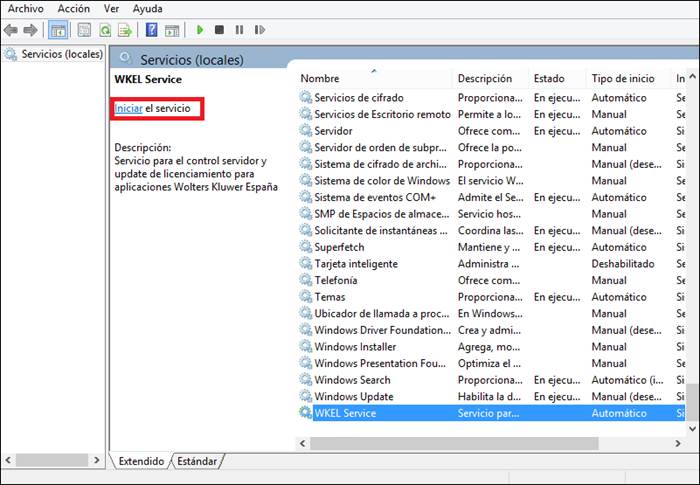Image resolution: width=700 pixels, height=485 pixels.
Task: Click the Servicios (locales) tree icon
Action: (x=10, y=54)
